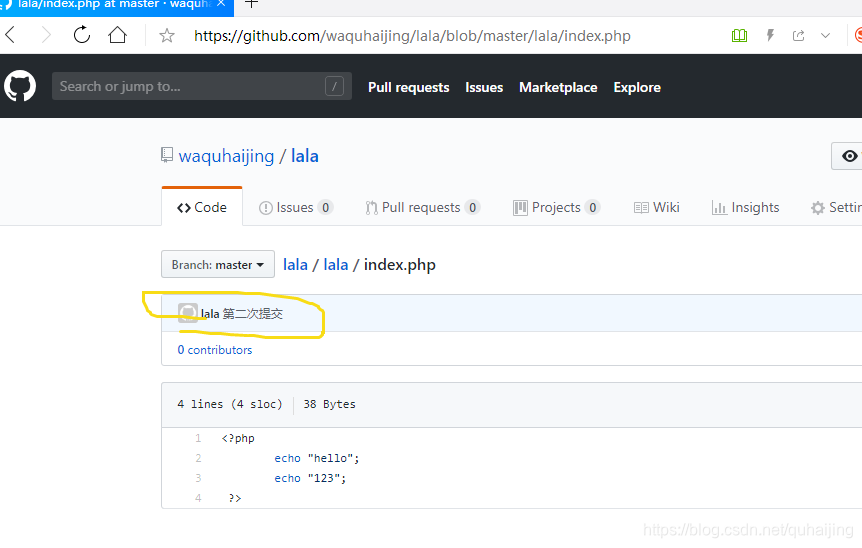Open the Branch: master dropdown
The height and width of the screenshot is (548, 862).
click(x=218, y=264)
